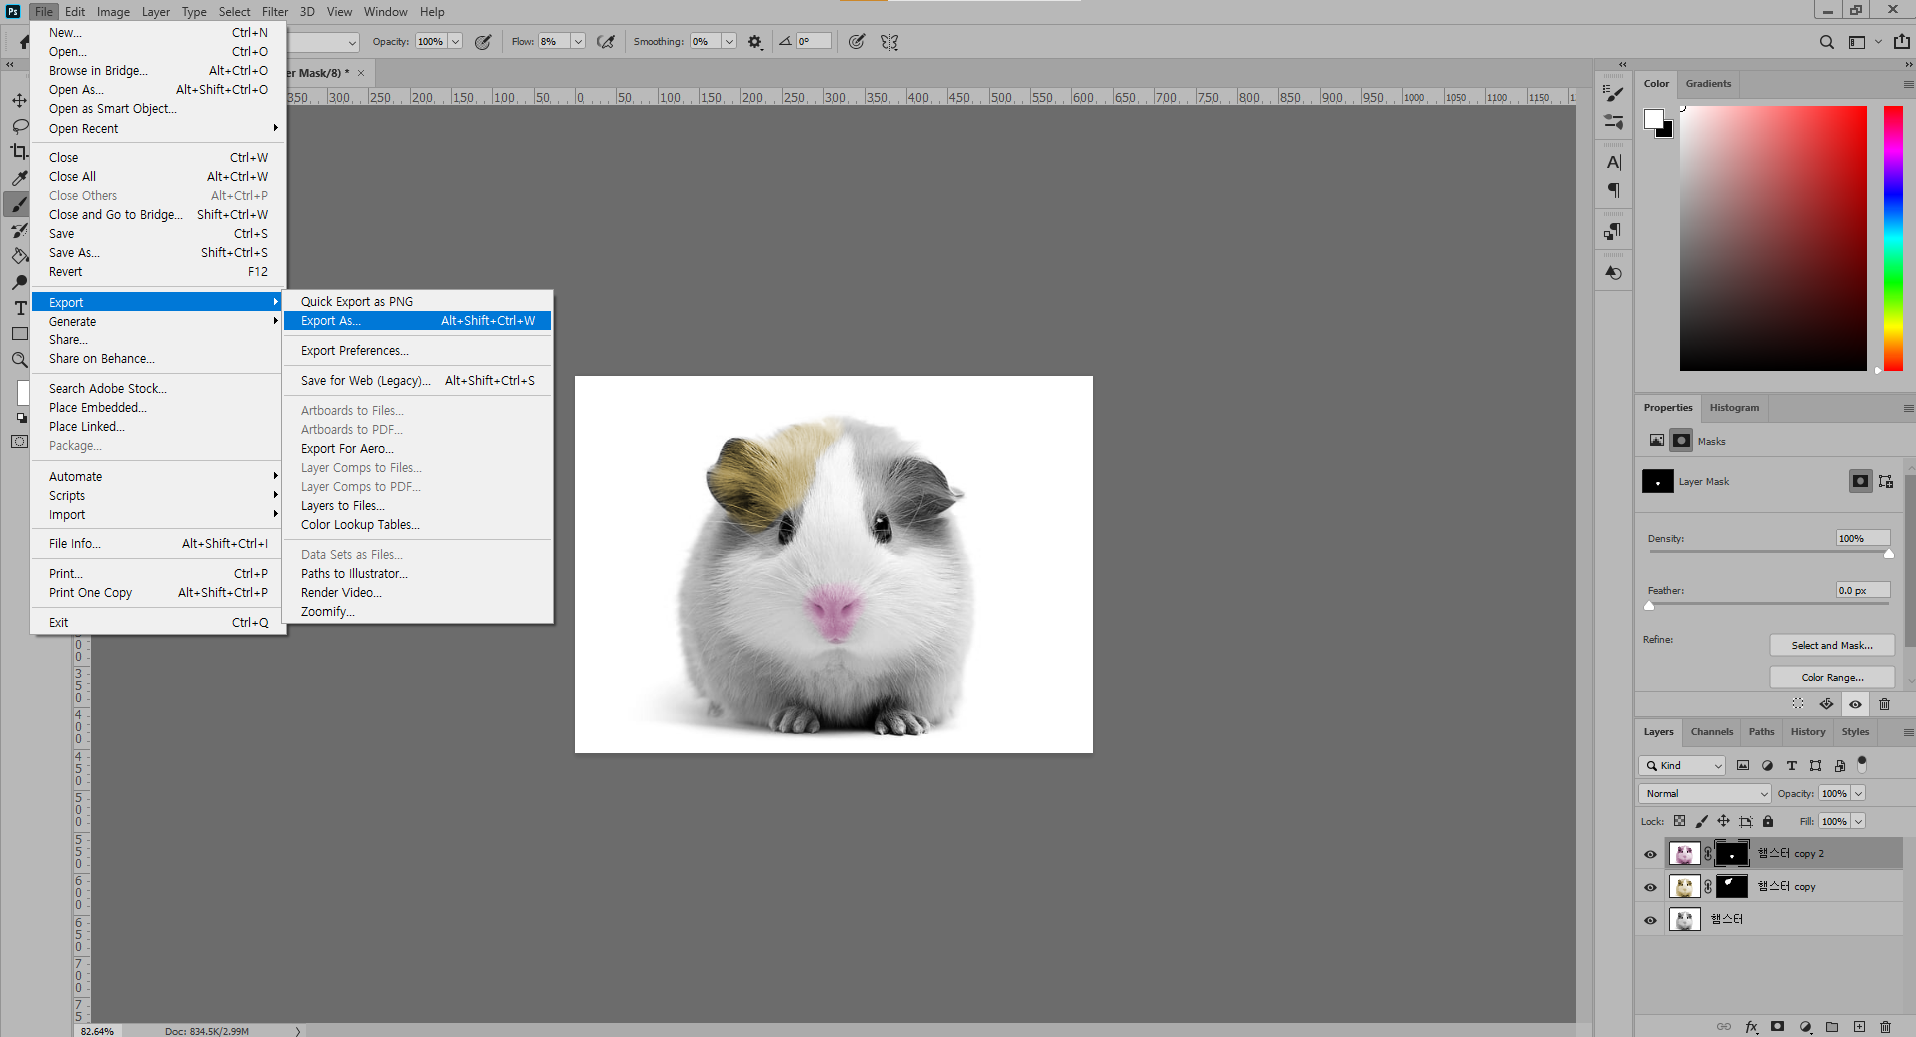Toggle Lock image pixels brush icon
Screen dimensions: 1916x1037
click(1701, 821)
